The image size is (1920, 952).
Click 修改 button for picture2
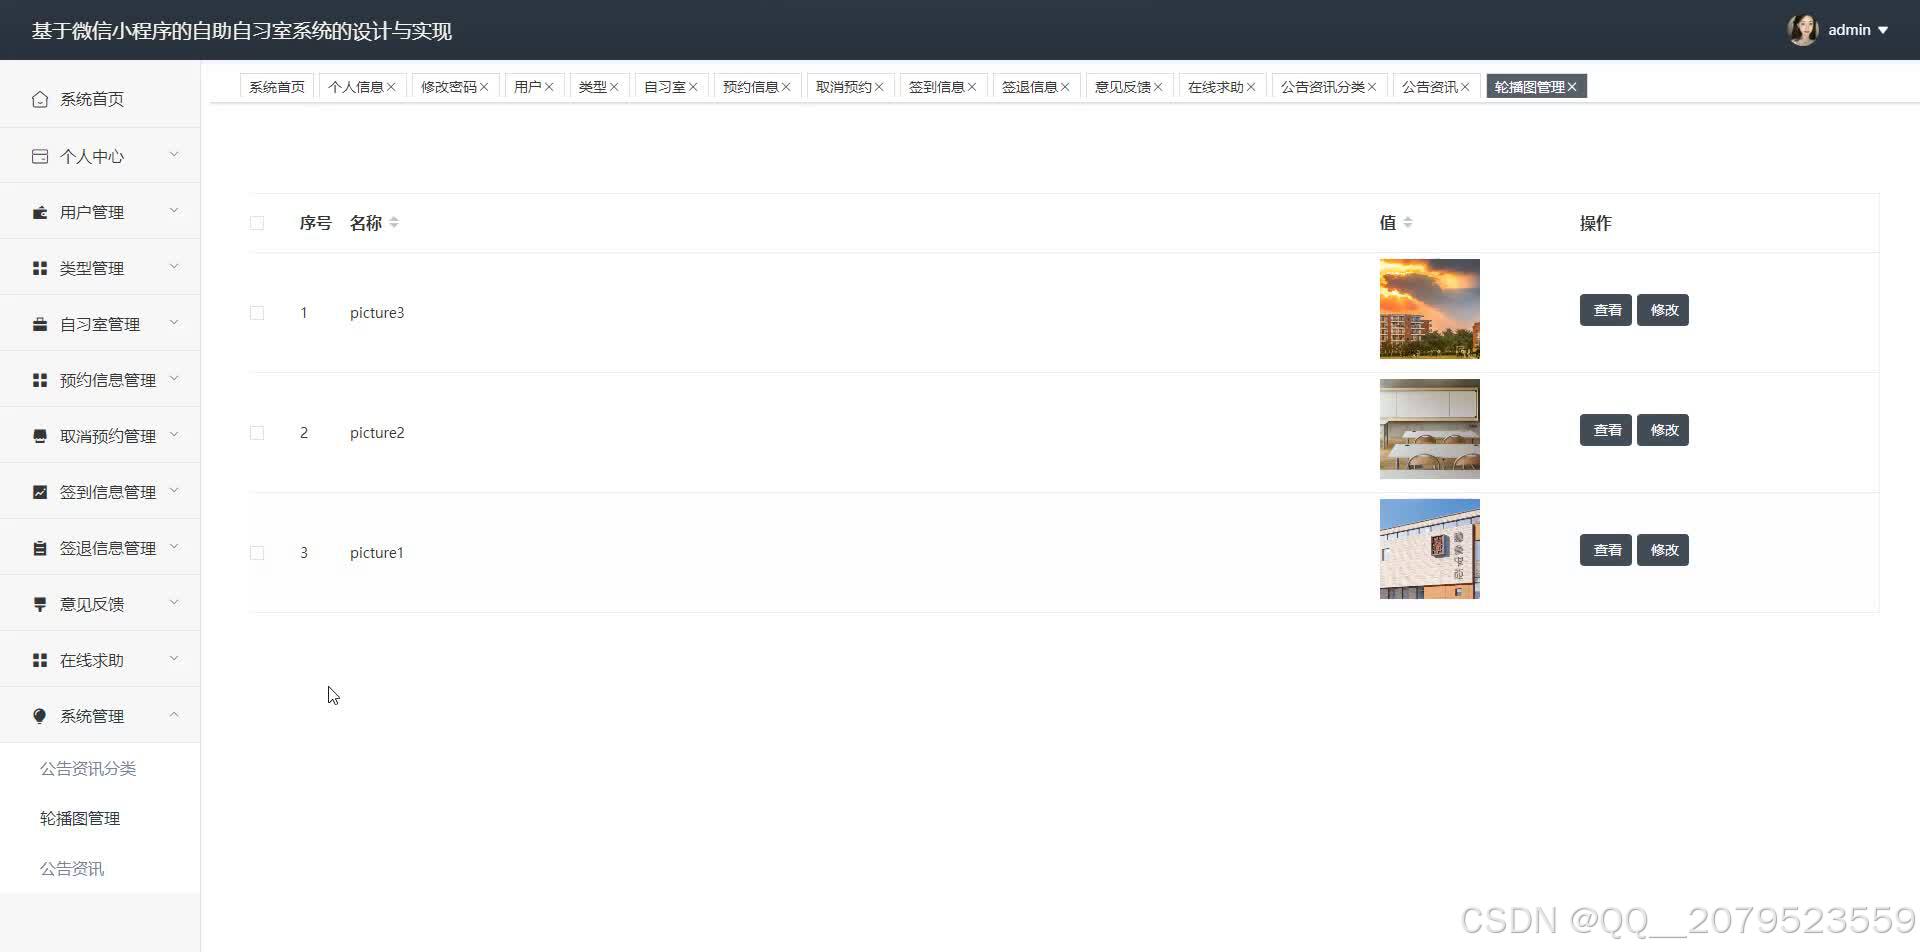pos(1663,430)
